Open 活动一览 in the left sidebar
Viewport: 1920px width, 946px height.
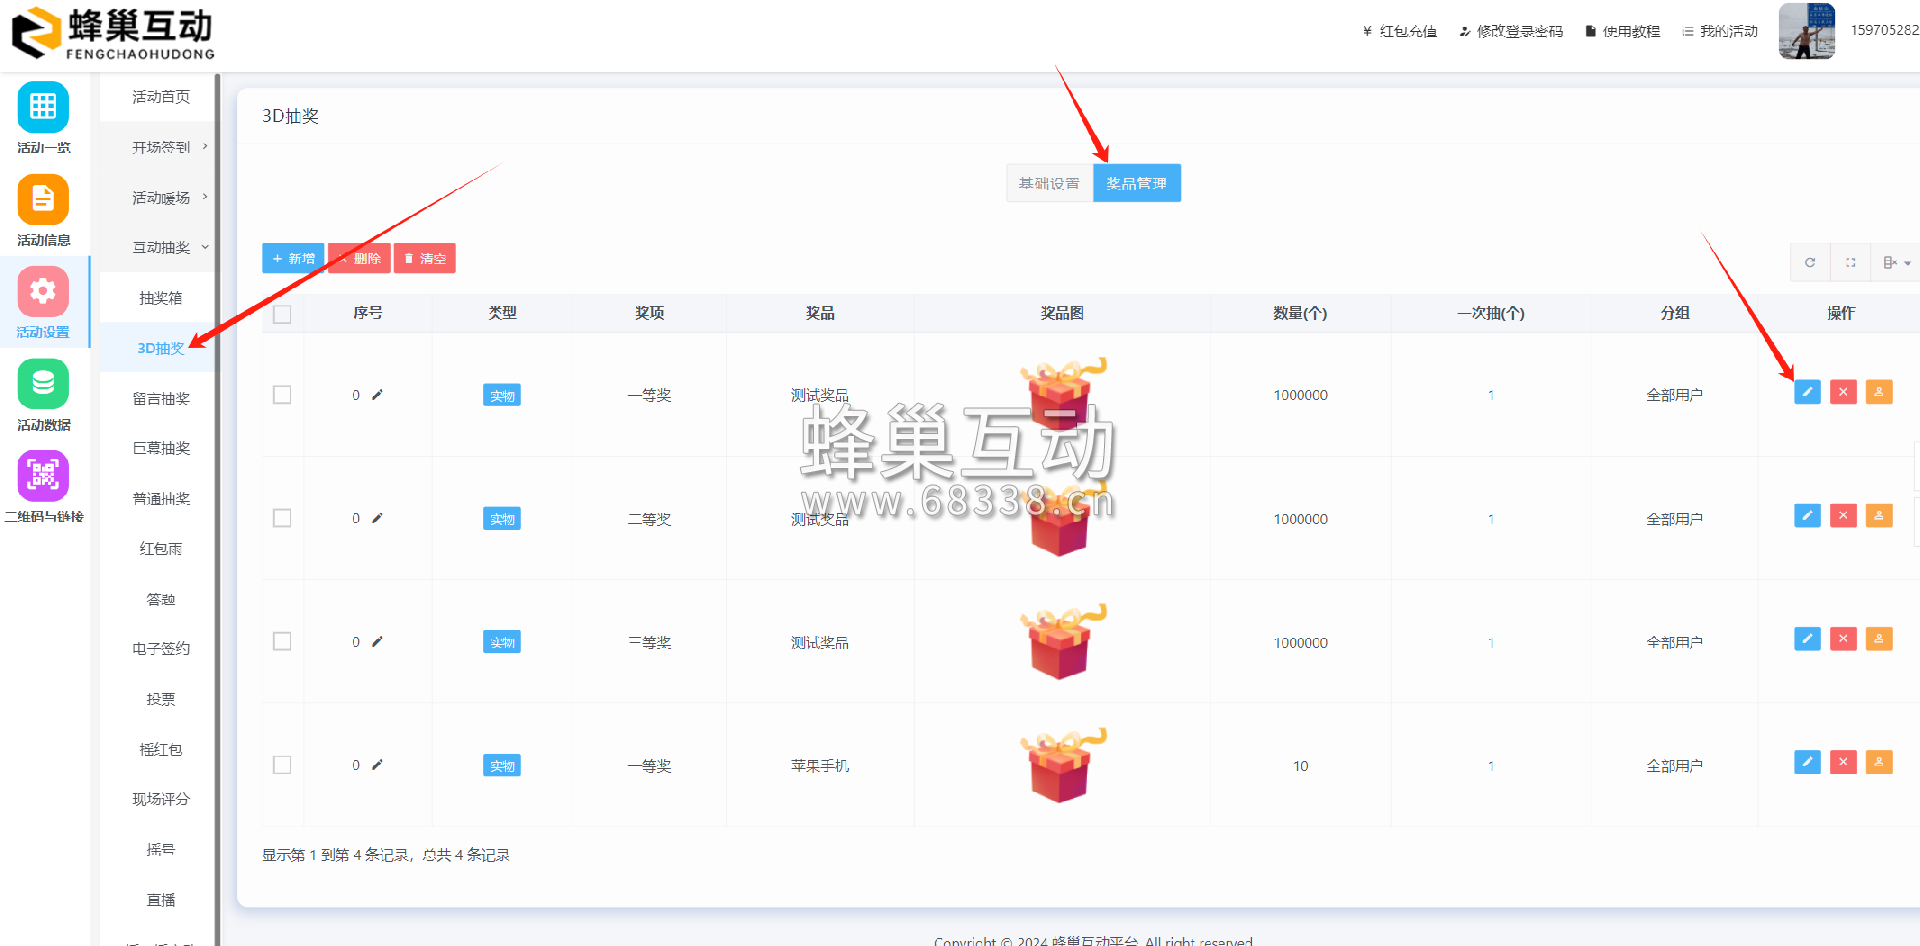(43, 117)
